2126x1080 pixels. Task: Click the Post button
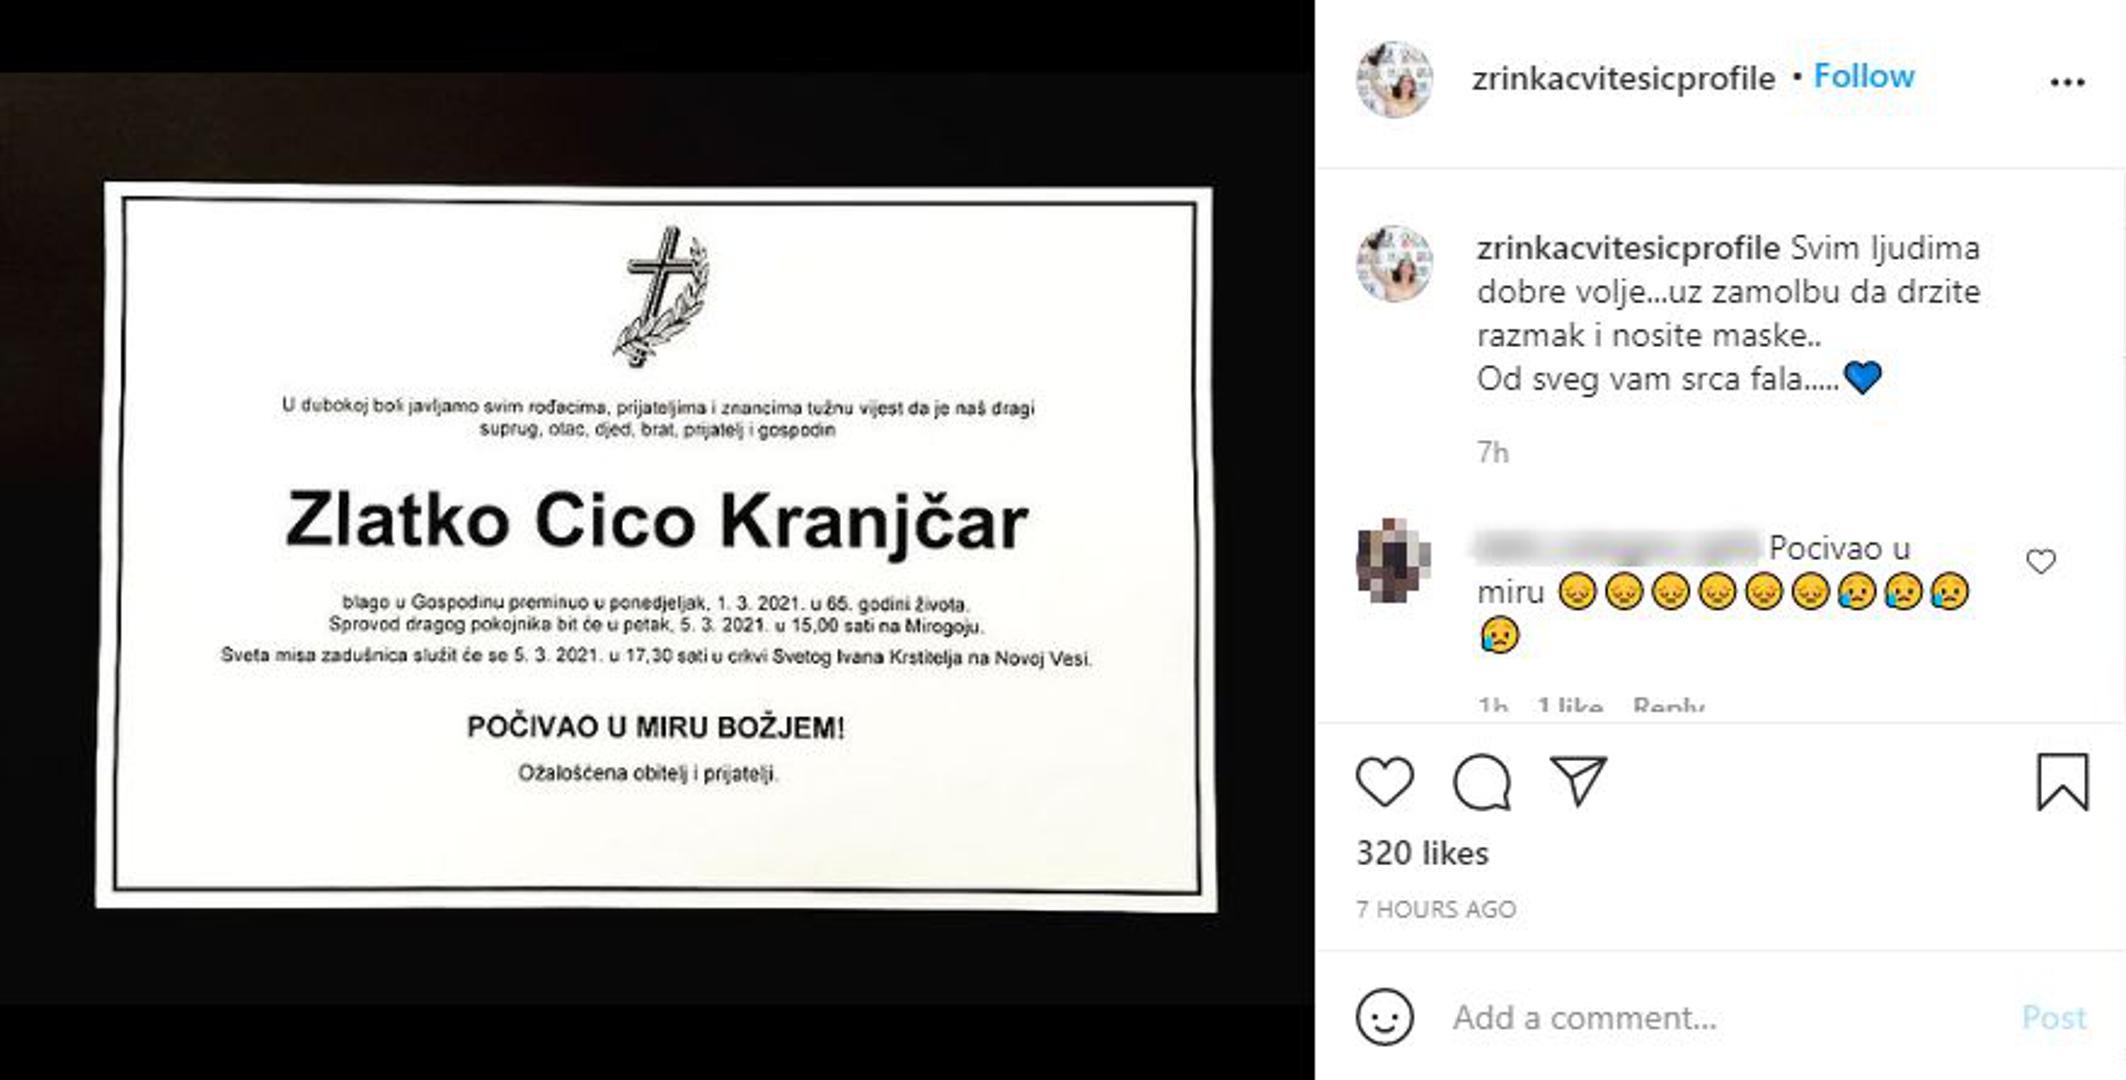(x=2053, y=1017)
